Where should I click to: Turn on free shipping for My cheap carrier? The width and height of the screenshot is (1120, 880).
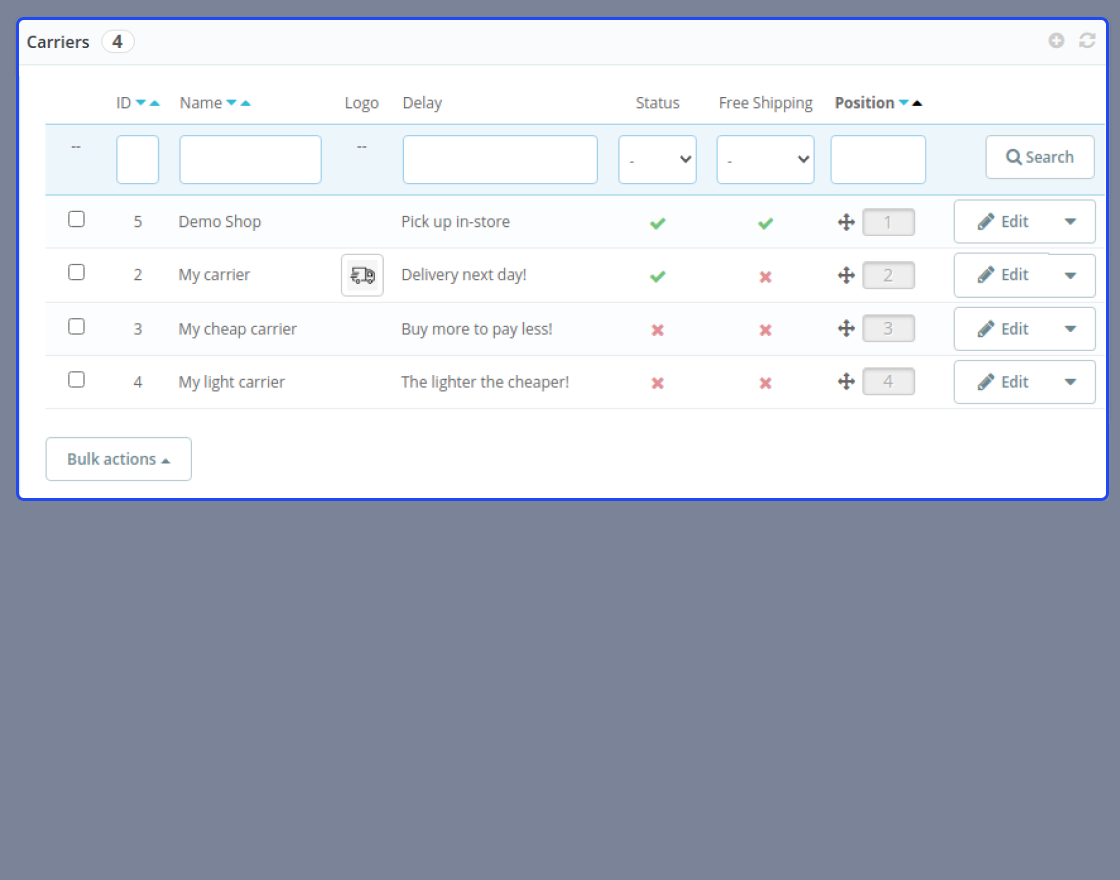[766, 330]
